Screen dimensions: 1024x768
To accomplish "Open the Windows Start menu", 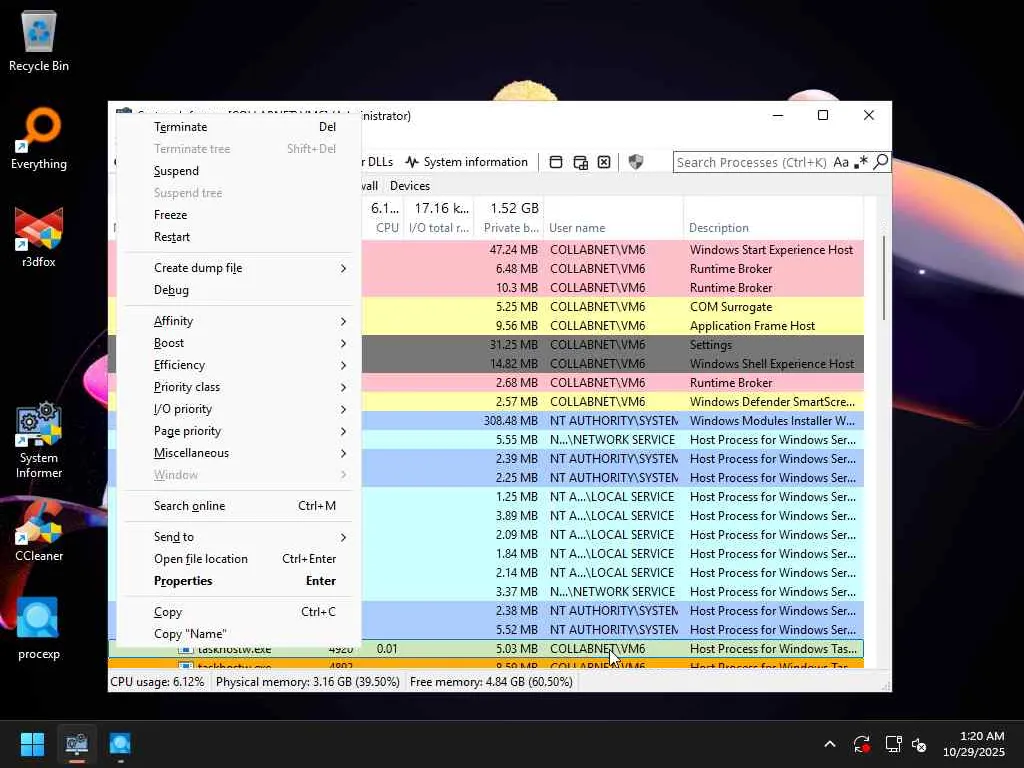I will [x=32, y=744].
